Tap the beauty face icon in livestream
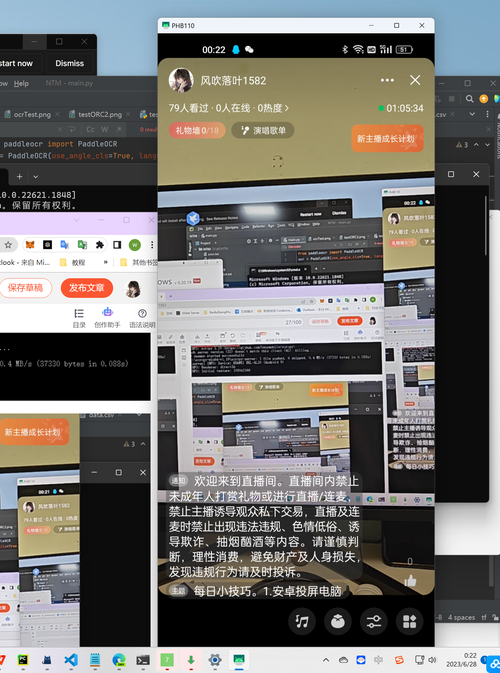500x673 pixels. point(338,621)
